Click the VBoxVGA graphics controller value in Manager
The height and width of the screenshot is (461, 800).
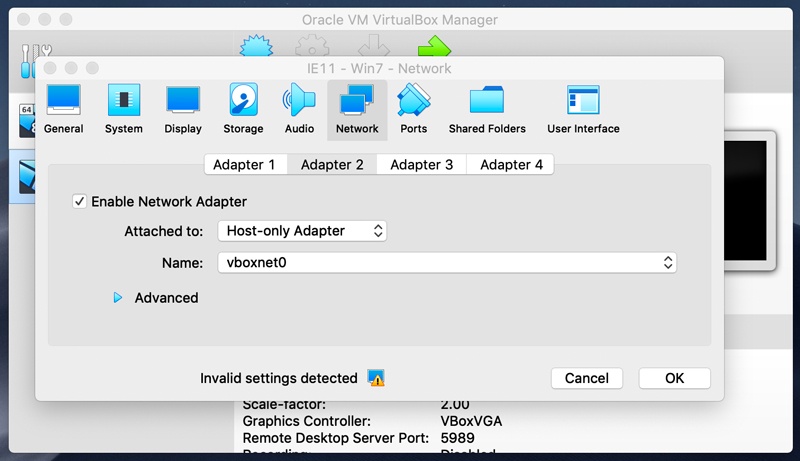click(x=471, y=421)
